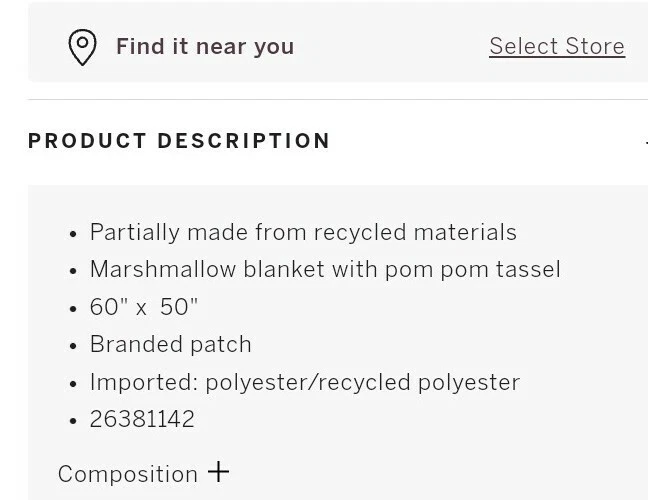Click 'Imported: polyester/recycled polyester' line
648x500 pixels.
coord(305,382)
